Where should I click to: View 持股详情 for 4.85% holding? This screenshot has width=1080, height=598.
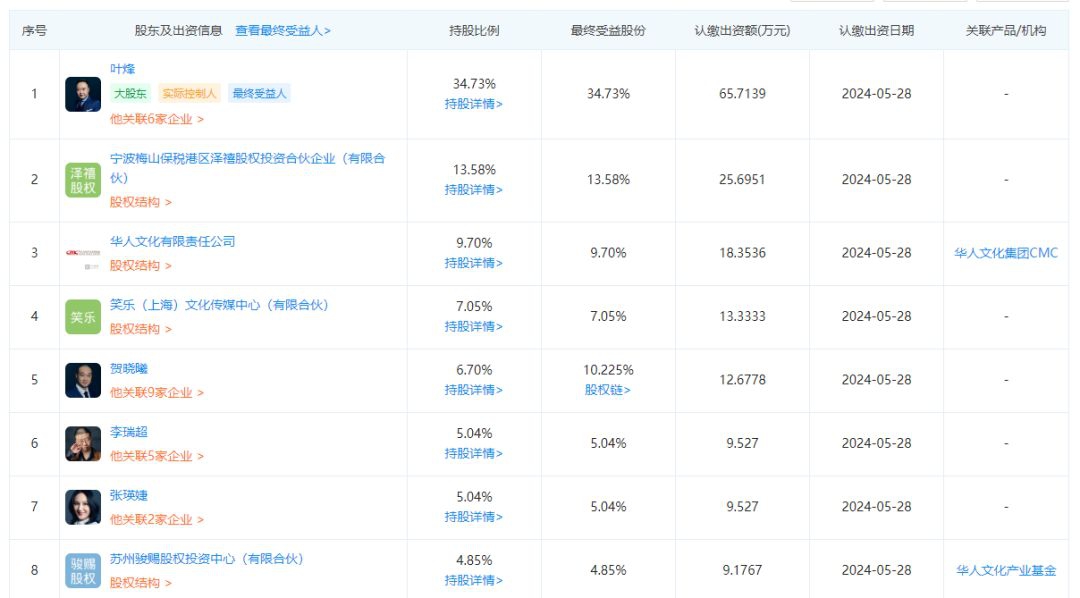pos(474,580)
